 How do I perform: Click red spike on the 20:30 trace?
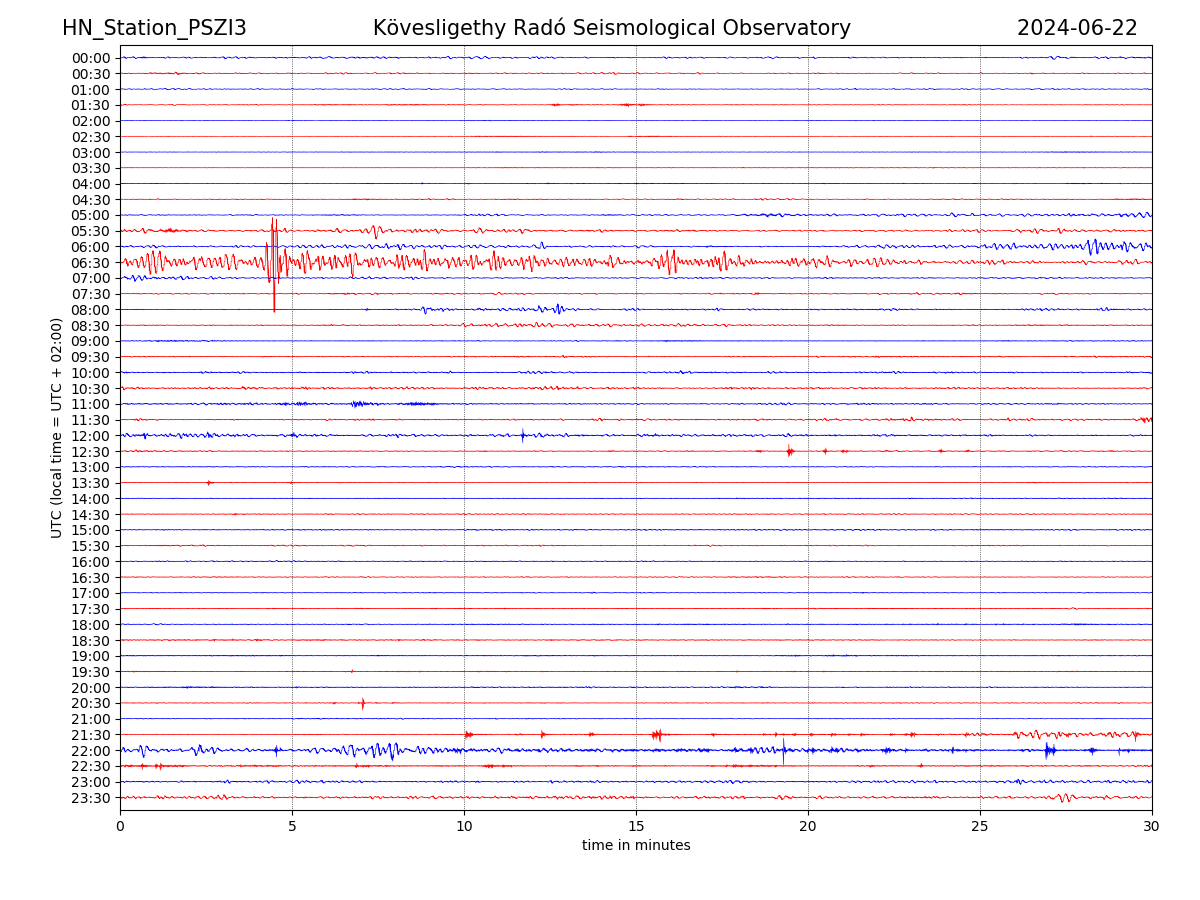[362, 703]
